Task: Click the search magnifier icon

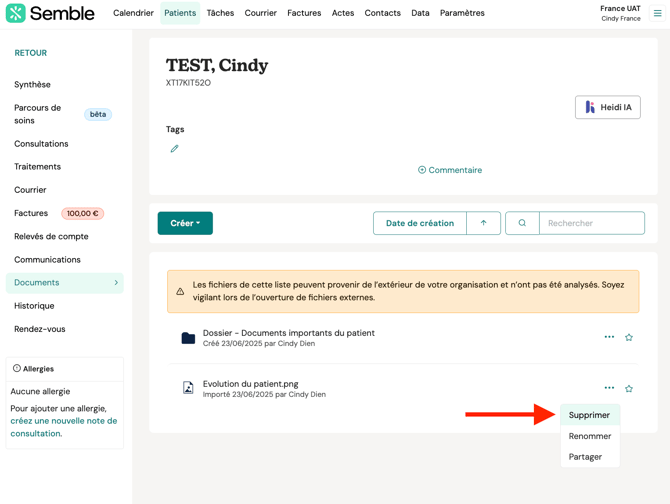Action: (x=522, y=223)
